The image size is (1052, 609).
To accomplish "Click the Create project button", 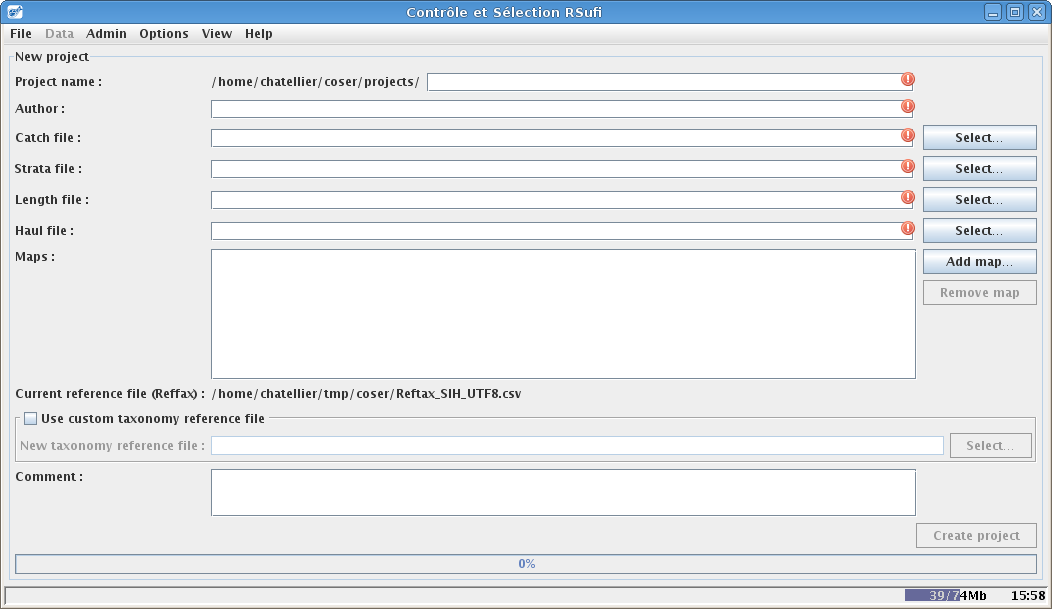I will [976, 535].
